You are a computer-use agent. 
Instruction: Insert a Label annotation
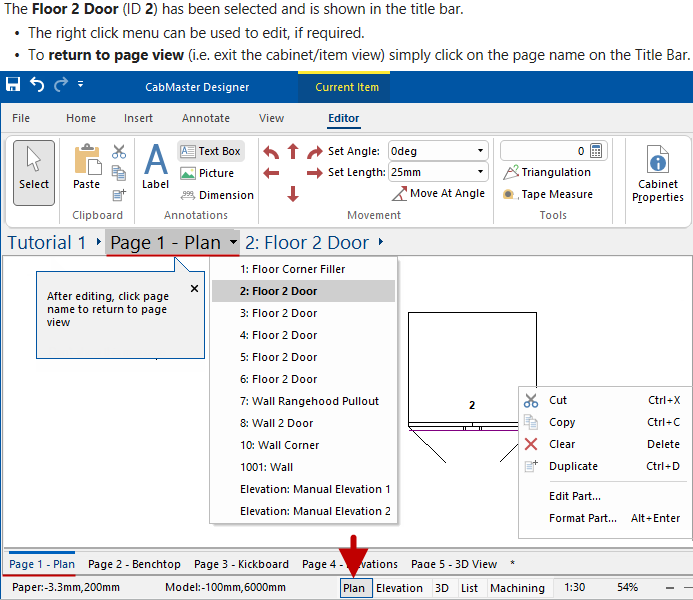[x=155, y=167]
